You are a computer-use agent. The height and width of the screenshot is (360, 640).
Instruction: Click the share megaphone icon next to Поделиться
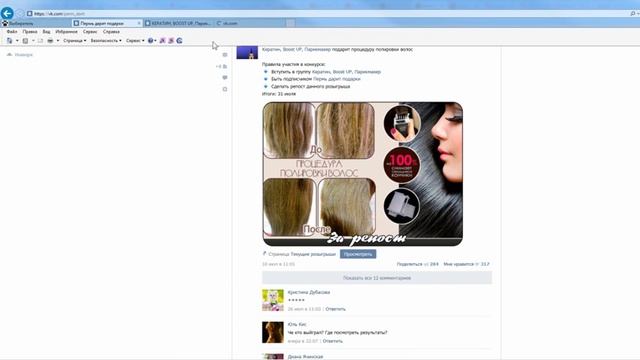coord(427,264)
